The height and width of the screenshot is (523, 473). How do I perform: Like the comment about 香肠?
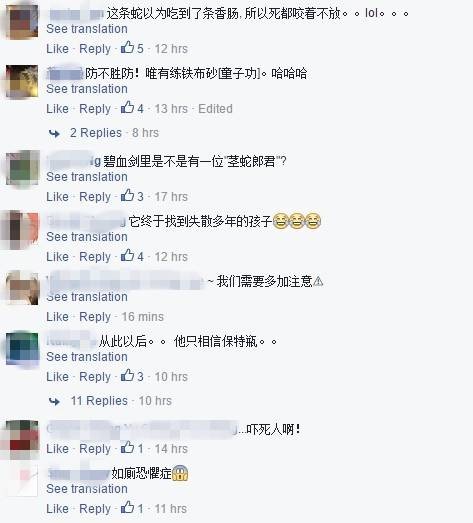coord(57,49)
